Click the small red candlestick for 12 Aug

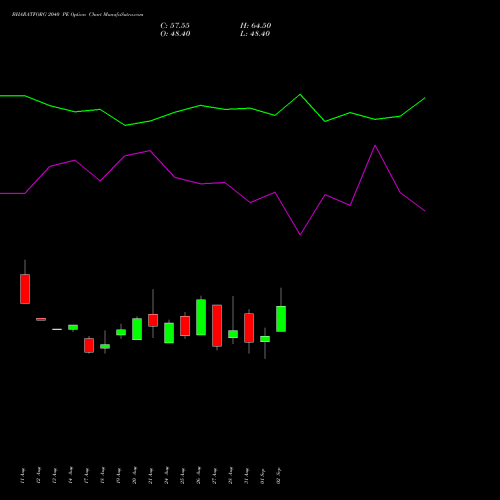click(x=41, y=319)
